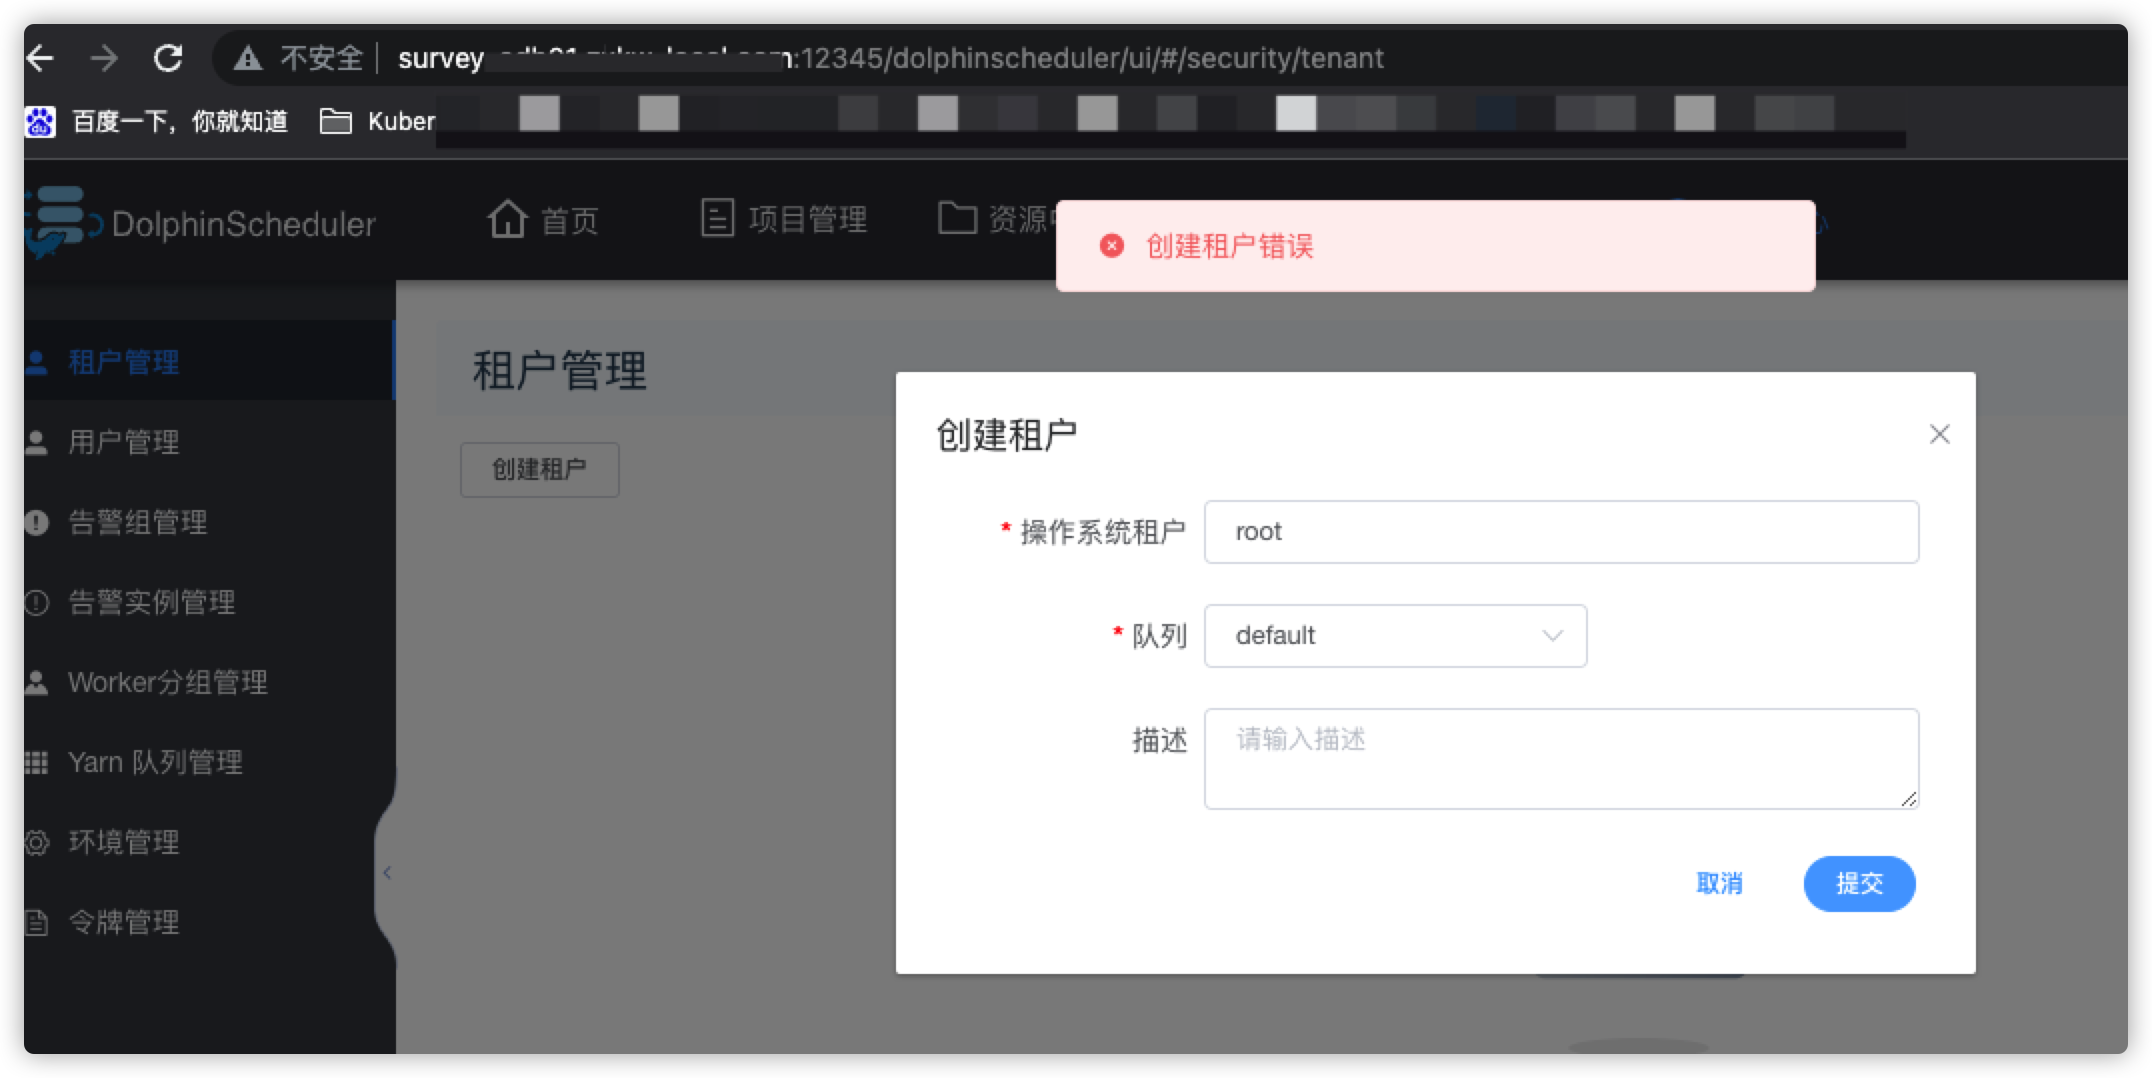
Task: Click the 环境管理 gear icon
Action: (36, 842)
